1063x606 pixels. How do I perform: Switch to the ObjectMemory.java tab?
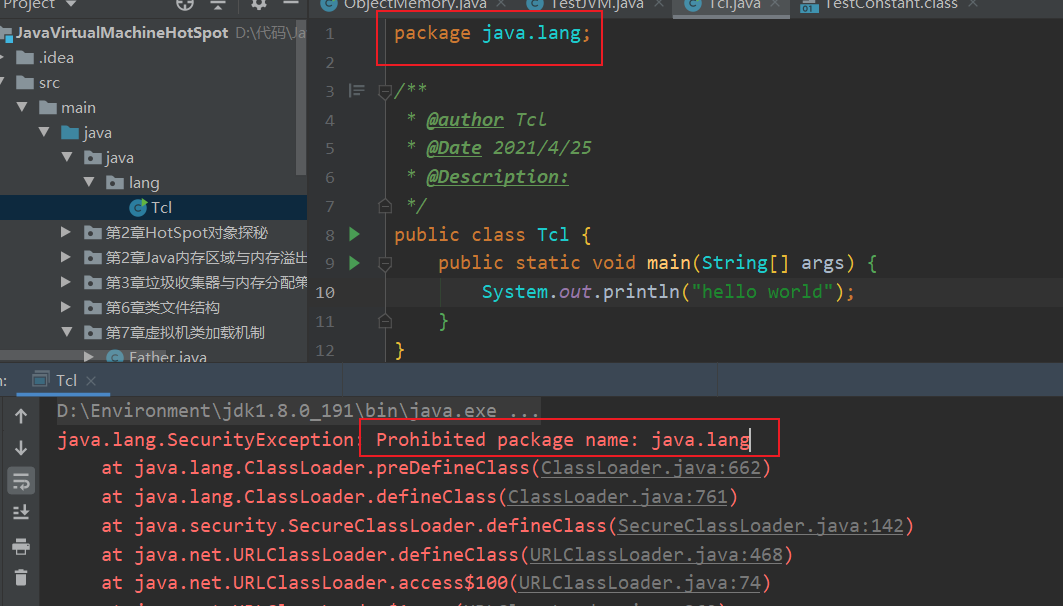click(414, 5)
